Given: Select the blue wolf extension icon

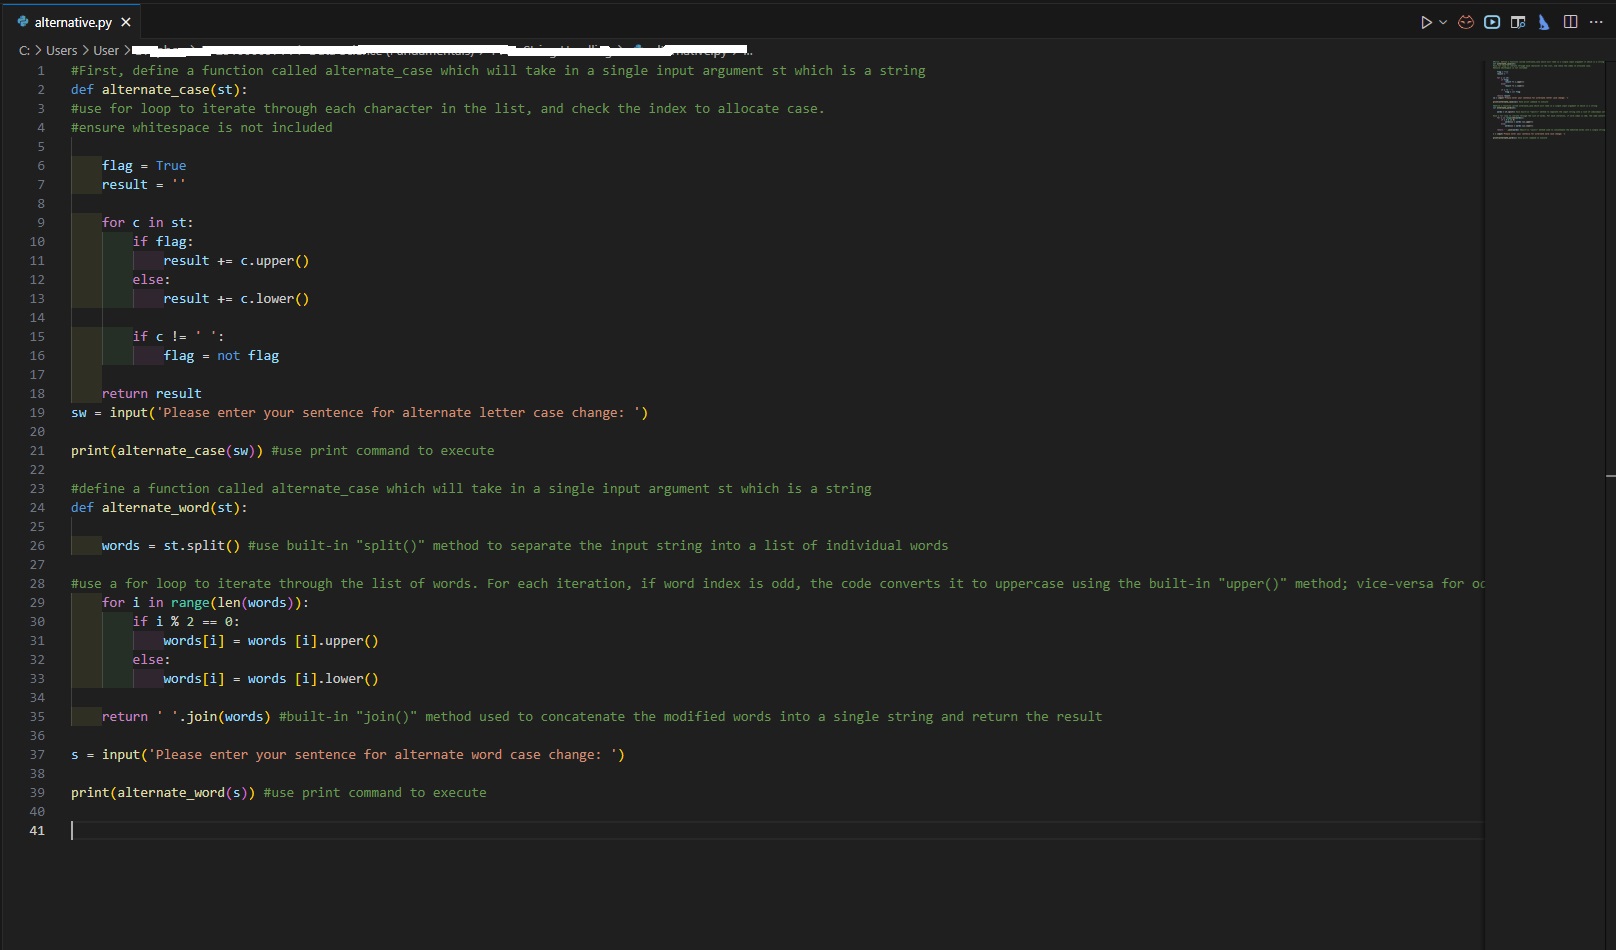Looking at the screenshot, I should pyautogui.click(x=1543, y=21).
